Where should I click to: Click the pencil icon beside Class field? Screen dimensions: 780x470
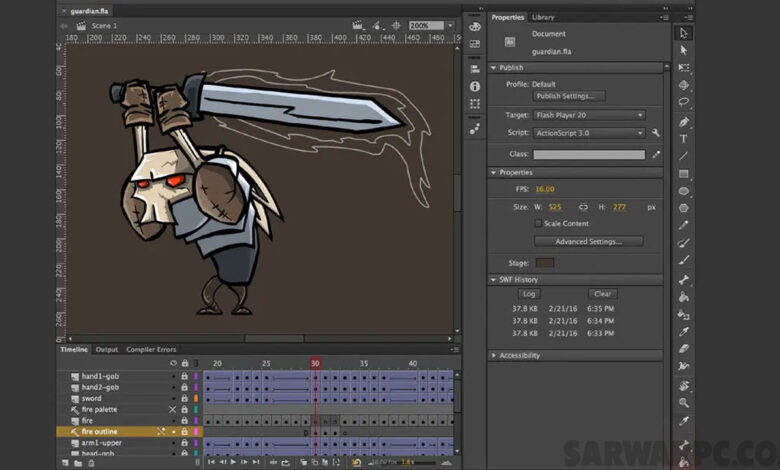[656, 154]
